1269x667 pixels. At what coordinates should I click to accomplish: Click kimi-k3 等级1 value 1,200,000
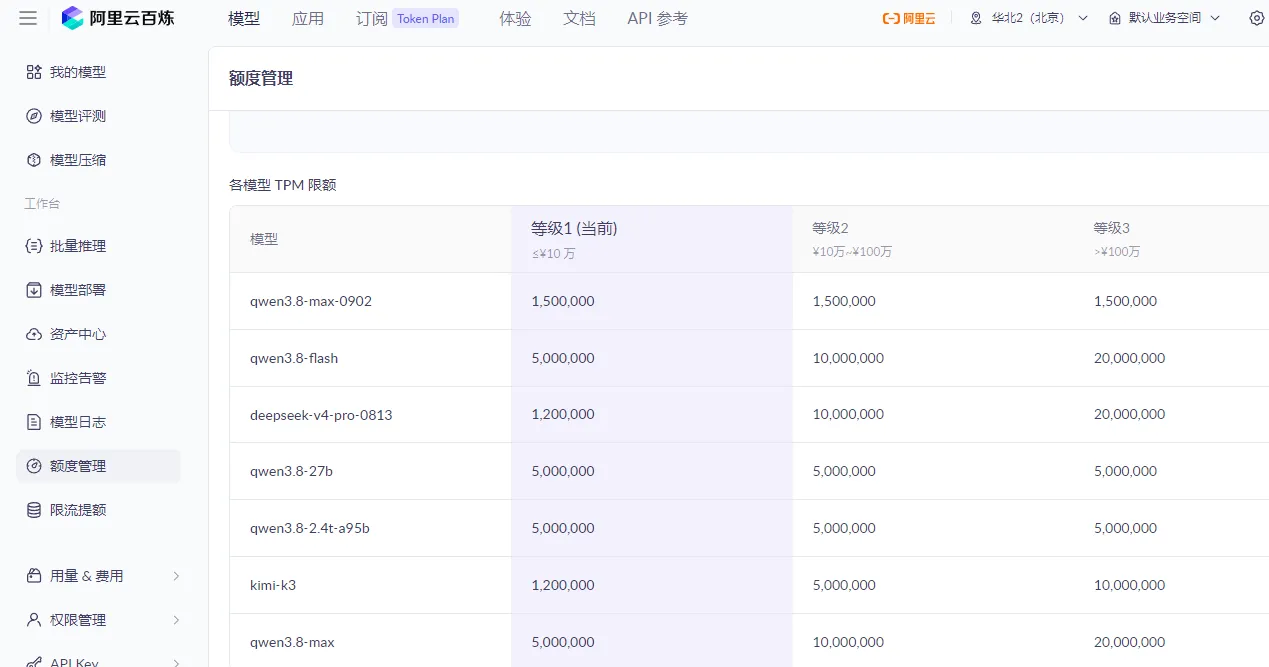(x=563, y=585)
